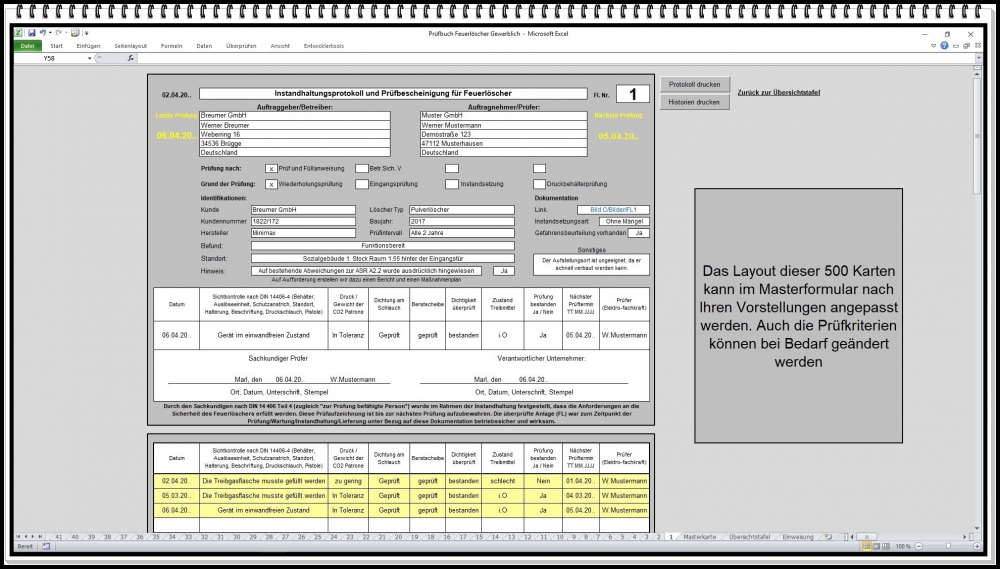Image resolution: width=1000 pixels, height=569 pixels.
Task: Check the Eingangsprüfung checkbox
Action: tap(362, 184)
